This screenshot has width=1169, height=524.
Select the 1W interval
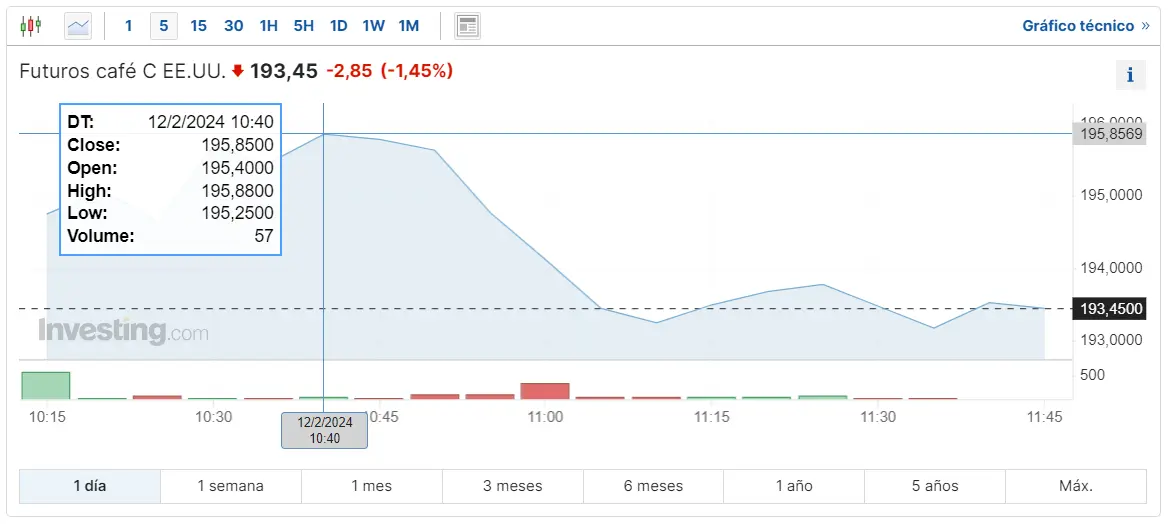(x=374, y=26)
